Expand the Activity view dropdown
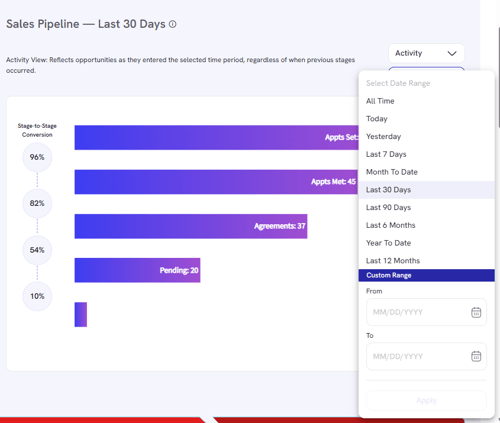The width and height of the screenshot is (500, 423). click(426, 53)
